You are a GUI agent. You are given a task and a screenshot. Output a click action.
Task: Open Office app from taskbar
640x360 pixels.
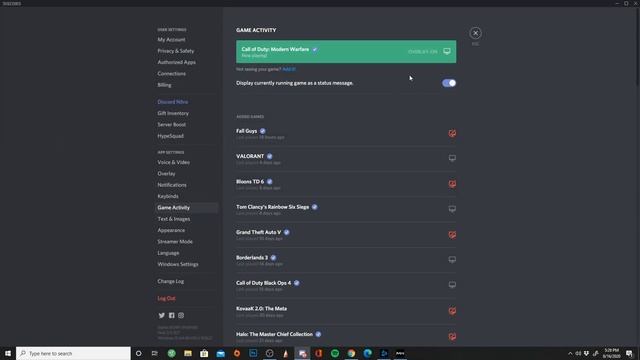[318, 353]
